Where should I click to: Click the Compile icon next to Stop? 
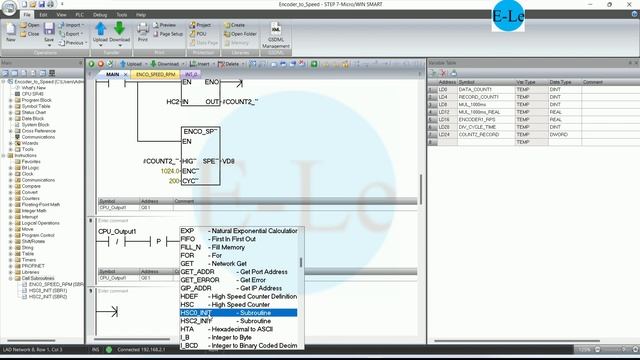(109, 64)
